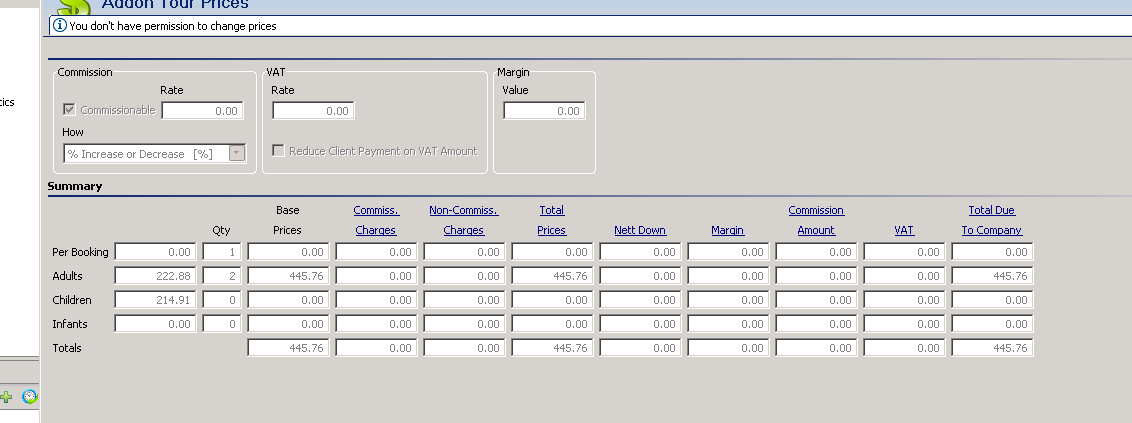Click the Adults Base Prices 445.76 field
Screen dimensions: 1132x423
pos(288,276)
